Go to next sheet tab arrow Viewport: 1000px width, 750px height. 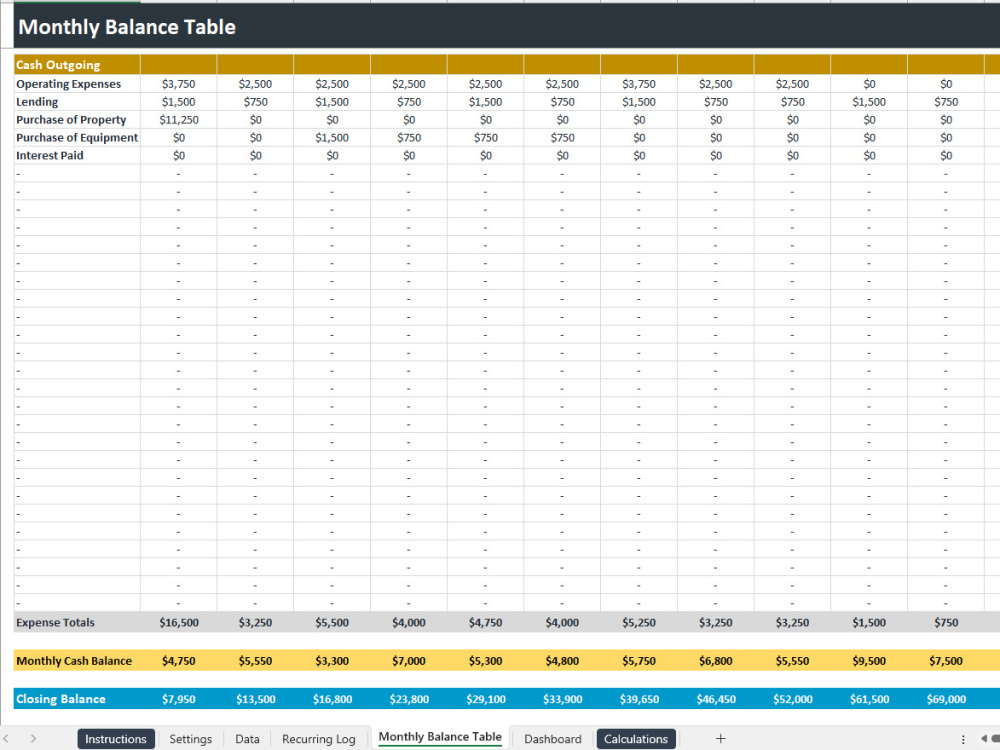click(x=33, y=739)
